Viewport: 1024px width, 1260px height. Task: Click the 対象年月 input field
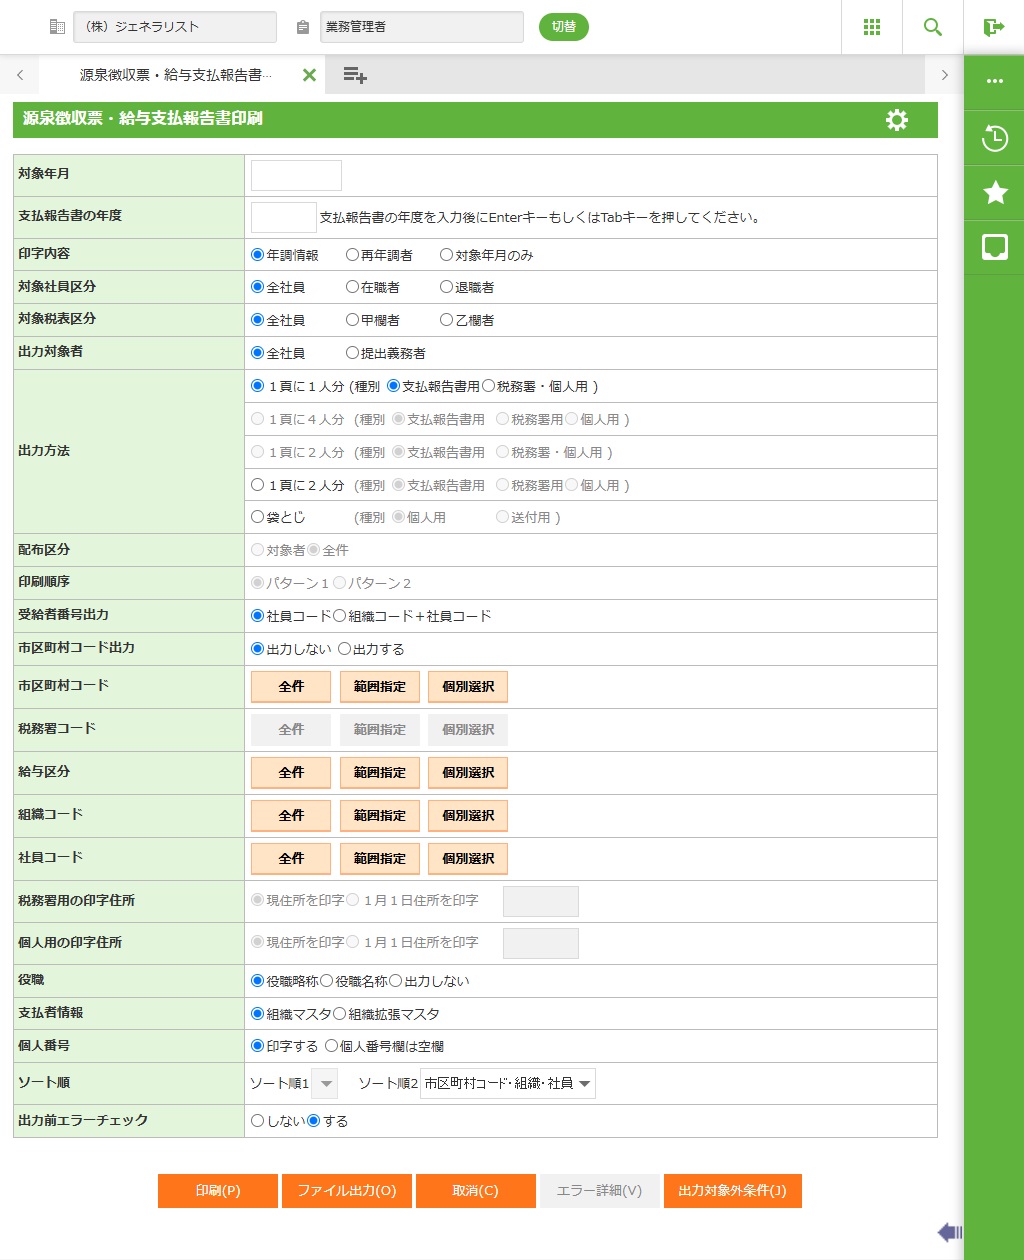pyautogui.click(x=296, y=175)
